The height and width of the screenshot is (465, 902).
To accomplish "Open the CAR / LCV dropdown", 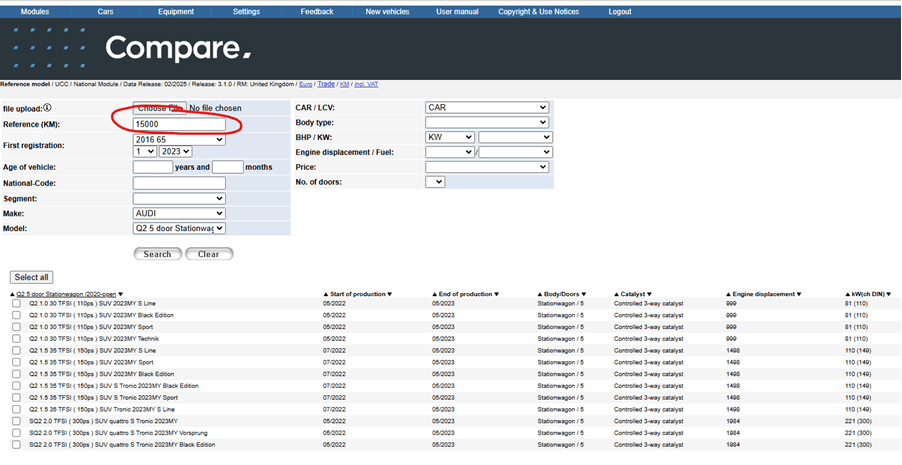I will point(487,107).
